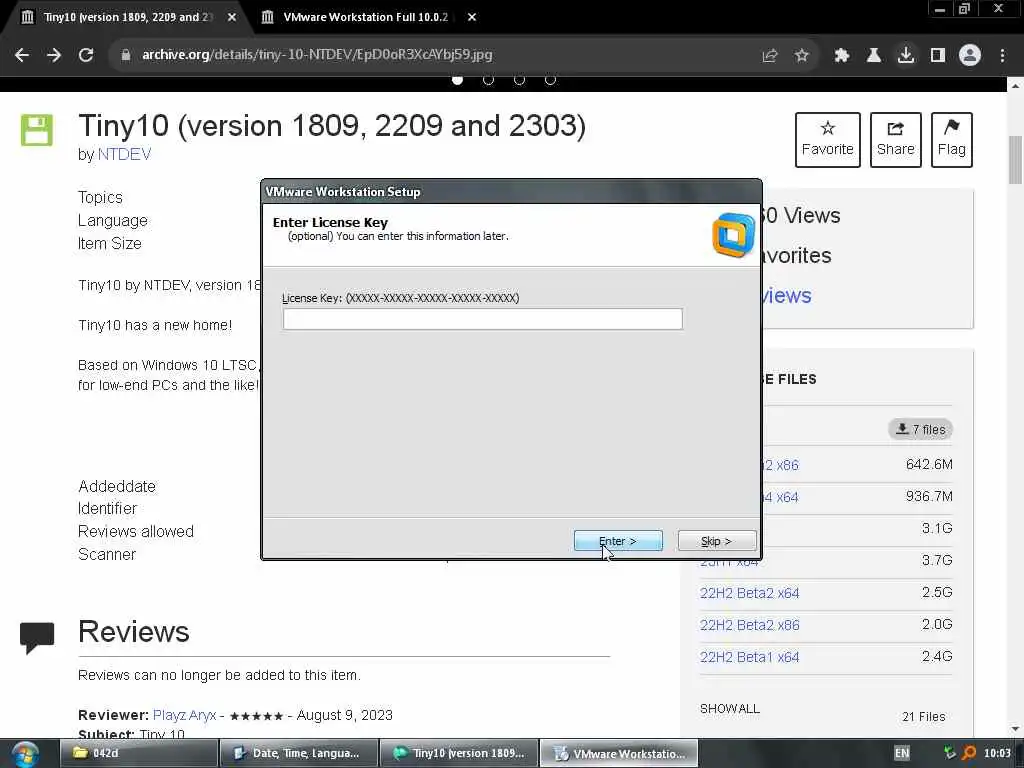The image size is (1024, 768).
Task: Click the taskbar clock 10:03
Action: 997,753
